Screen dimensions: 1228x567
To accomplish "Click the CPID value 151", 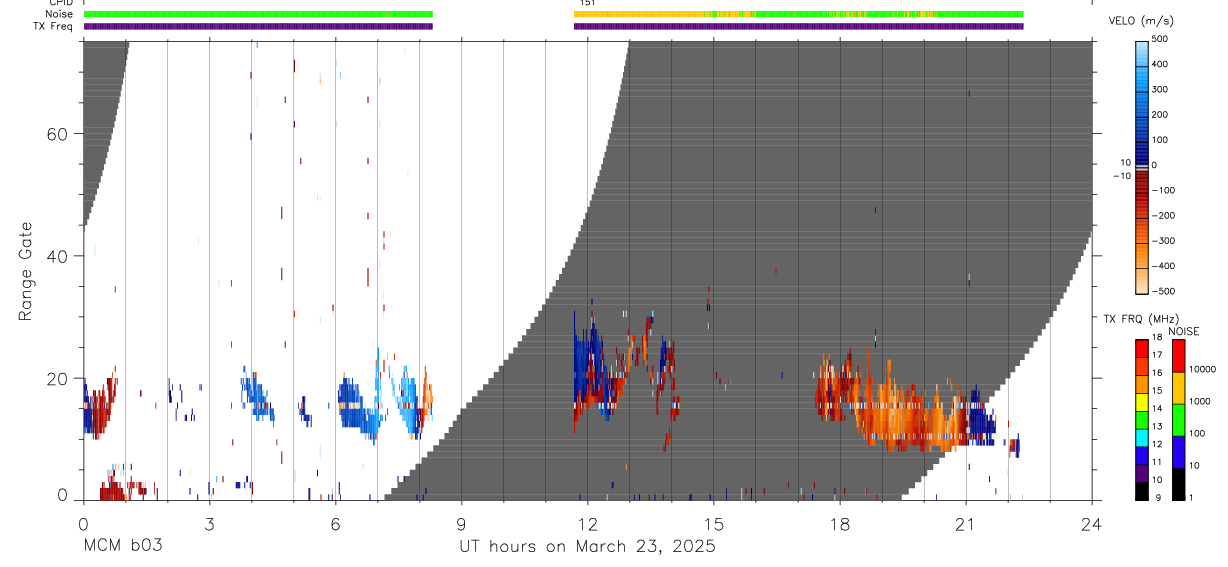I will [x=587, y=3].
